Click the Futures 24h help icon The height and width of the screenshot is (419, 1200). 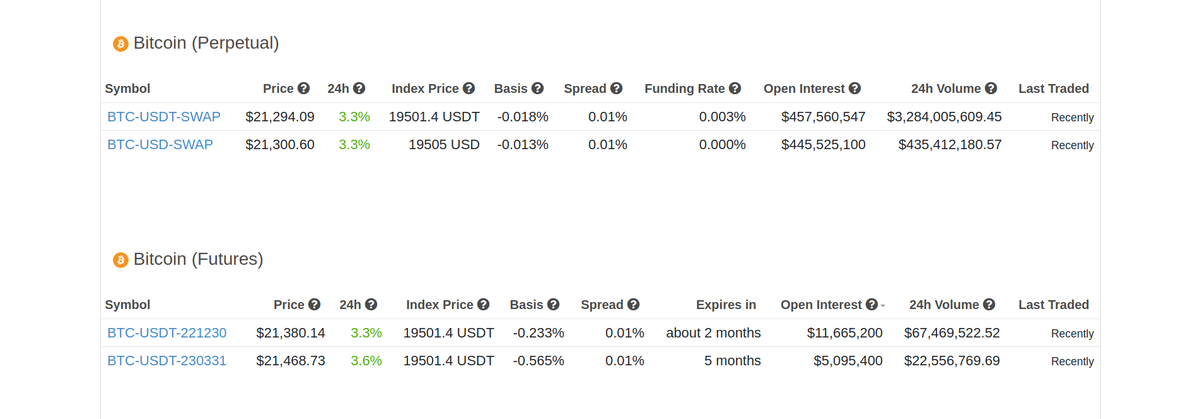pos(371,305)
